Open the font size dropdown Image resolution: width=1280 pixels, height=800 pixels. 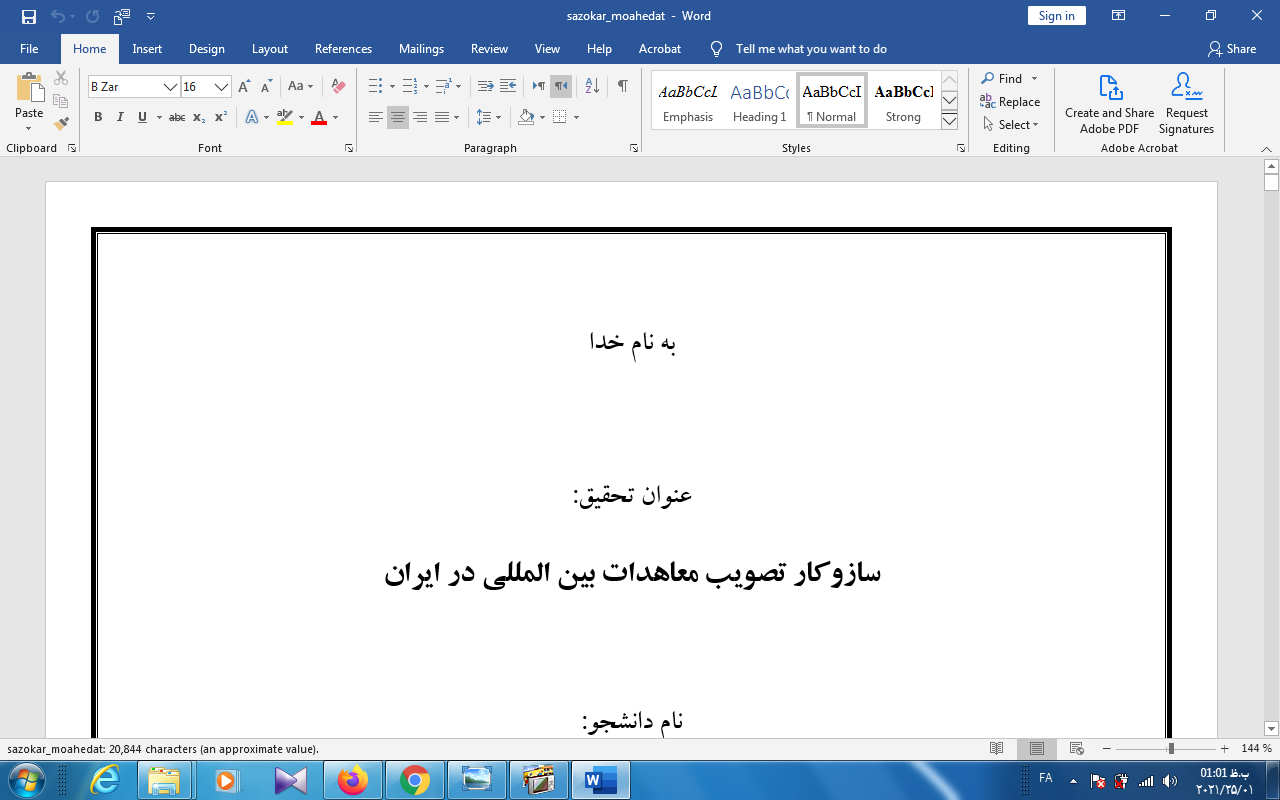[222, 87]
